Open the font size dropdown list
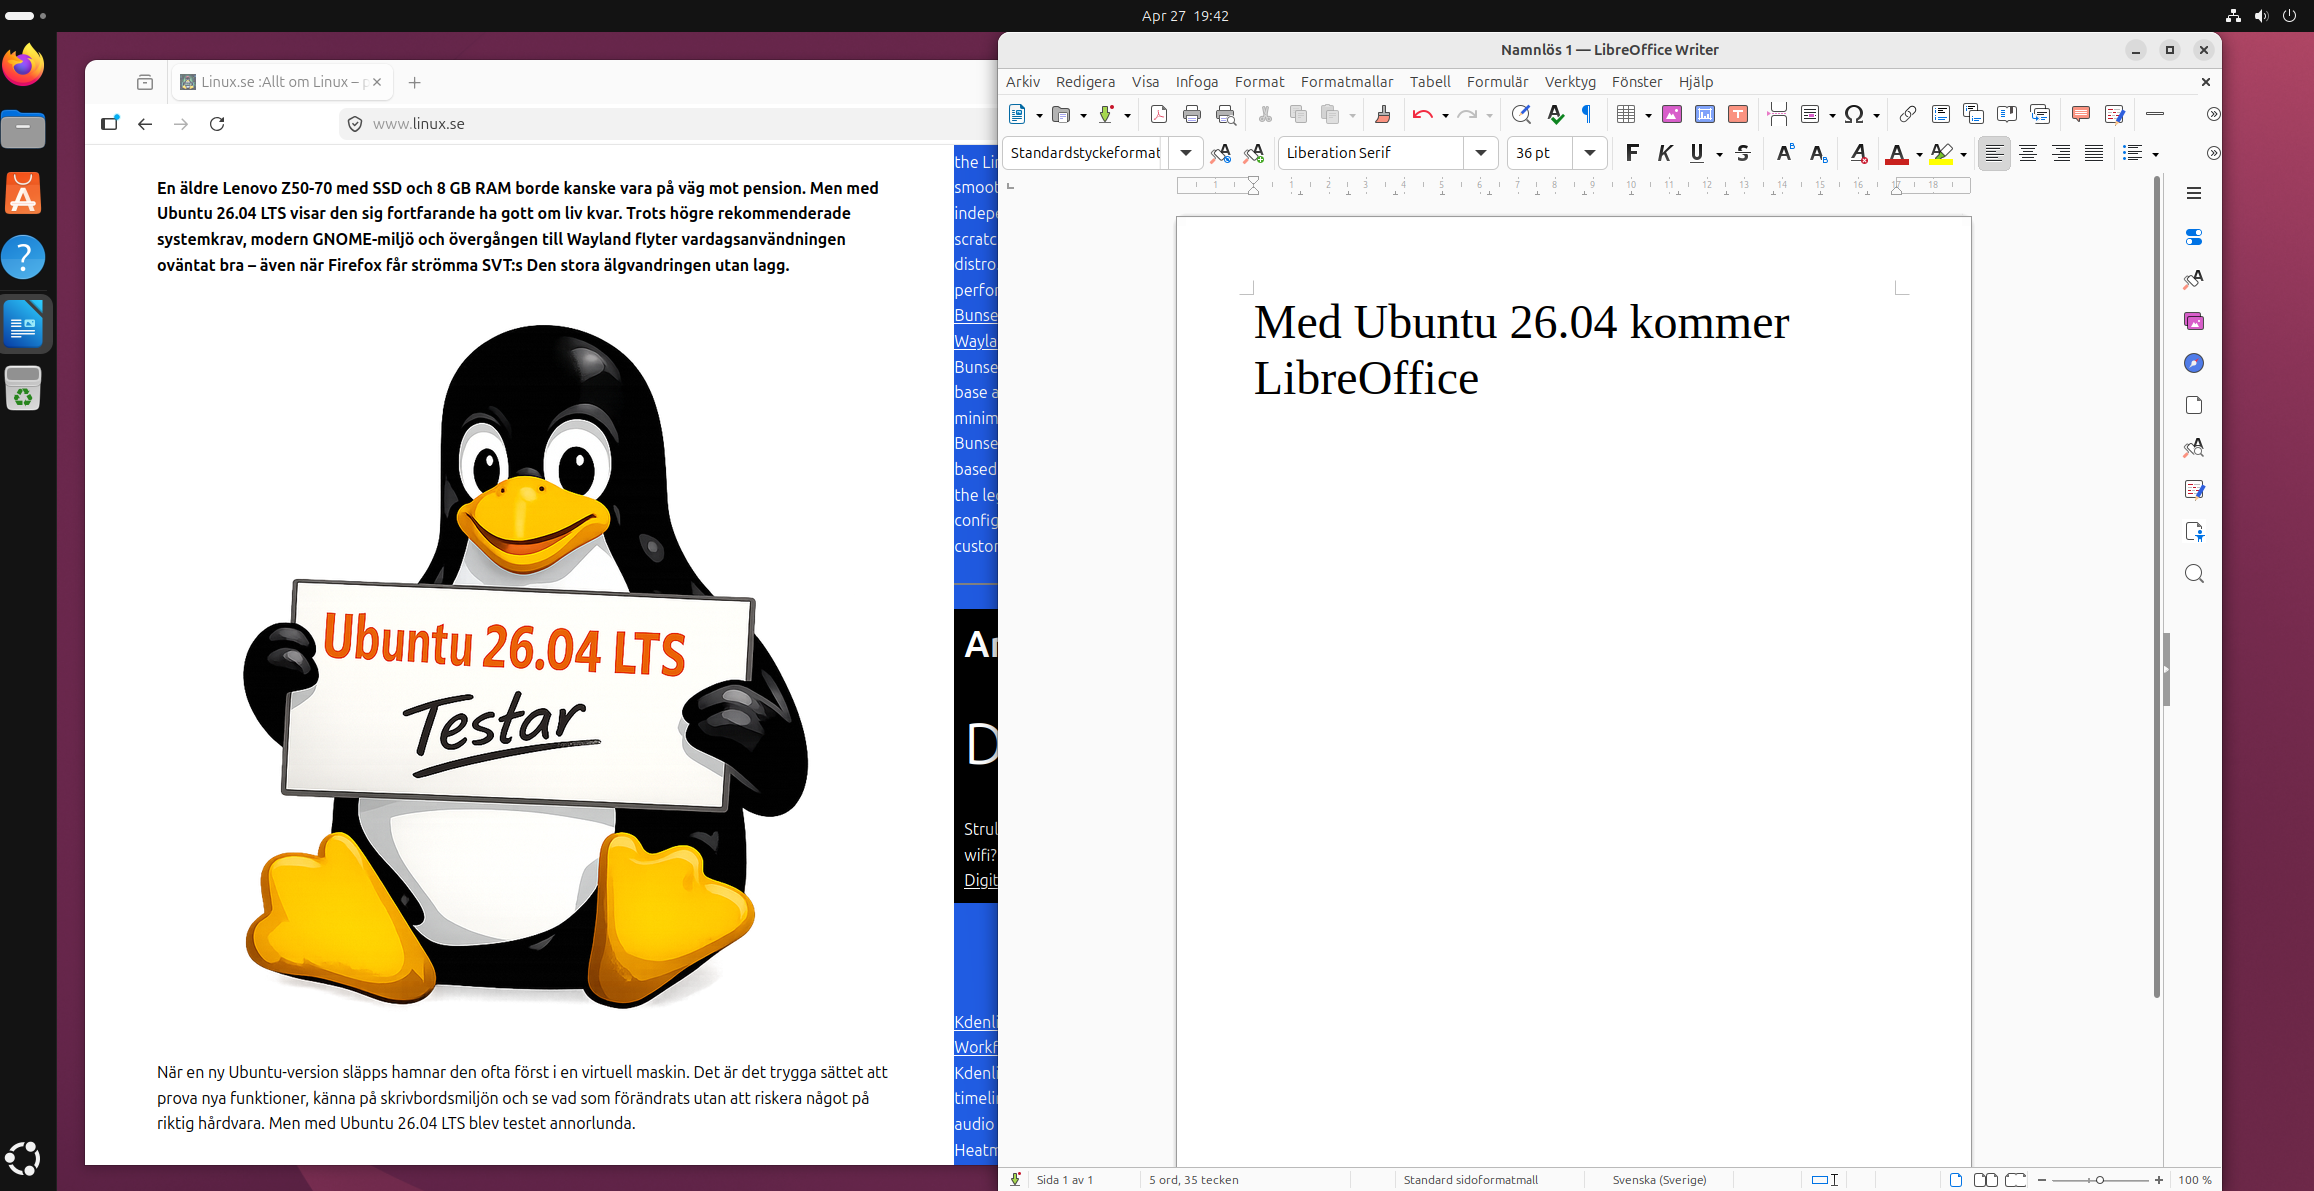The height and width of the screenshot is (1191, 2314). click(1589, 153)
